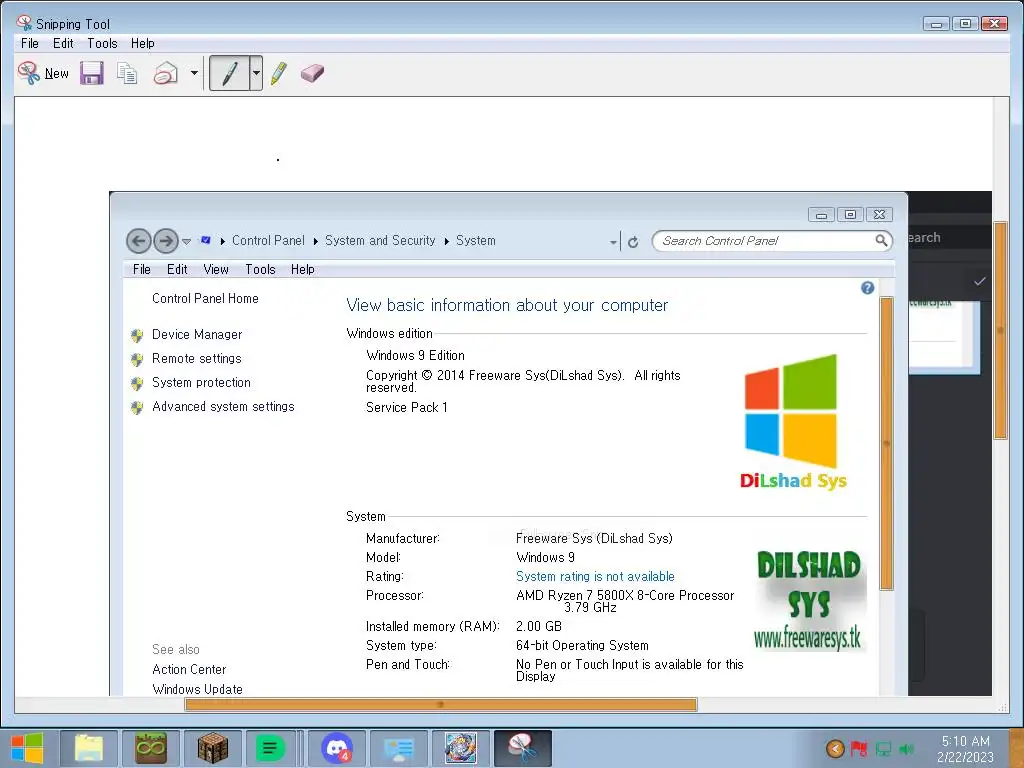Open the View menu in System window

click(x=216, y=269)
